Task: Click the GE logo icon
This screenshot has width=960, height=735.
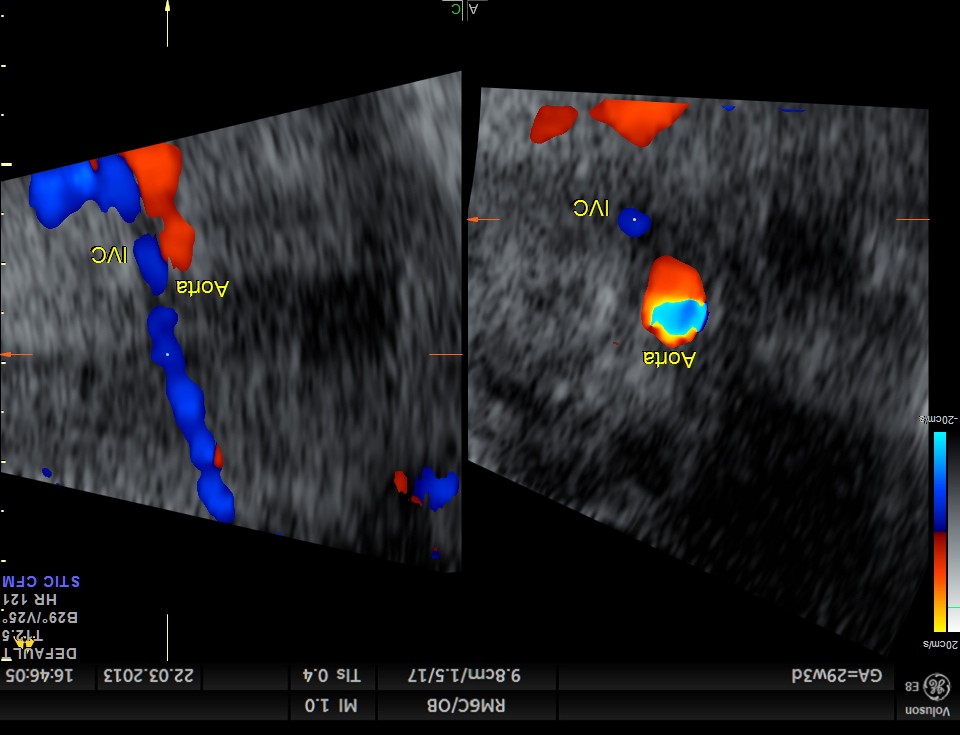Action: [936, 686]
